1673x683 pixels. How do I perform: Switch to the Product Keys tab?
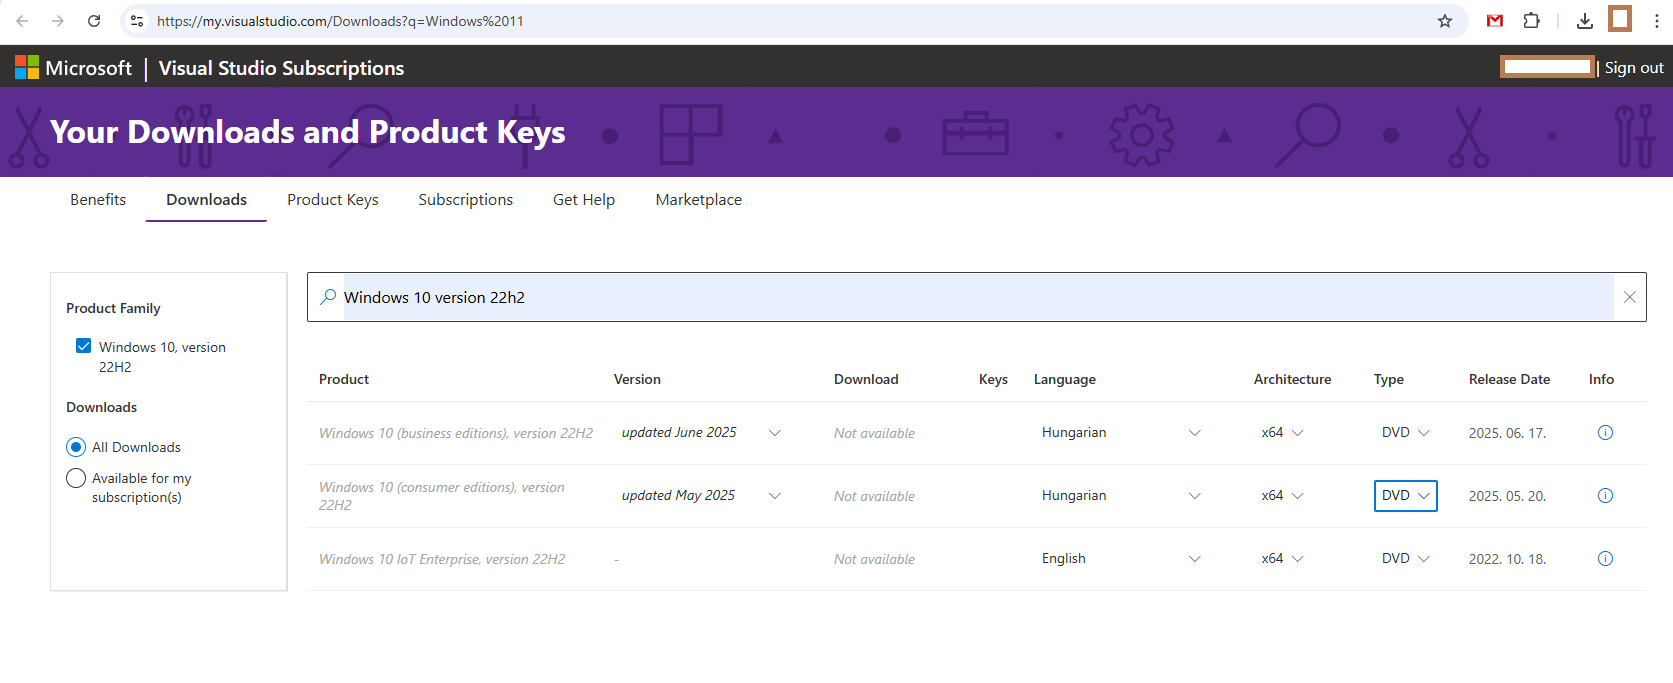(x=333, y=200)
